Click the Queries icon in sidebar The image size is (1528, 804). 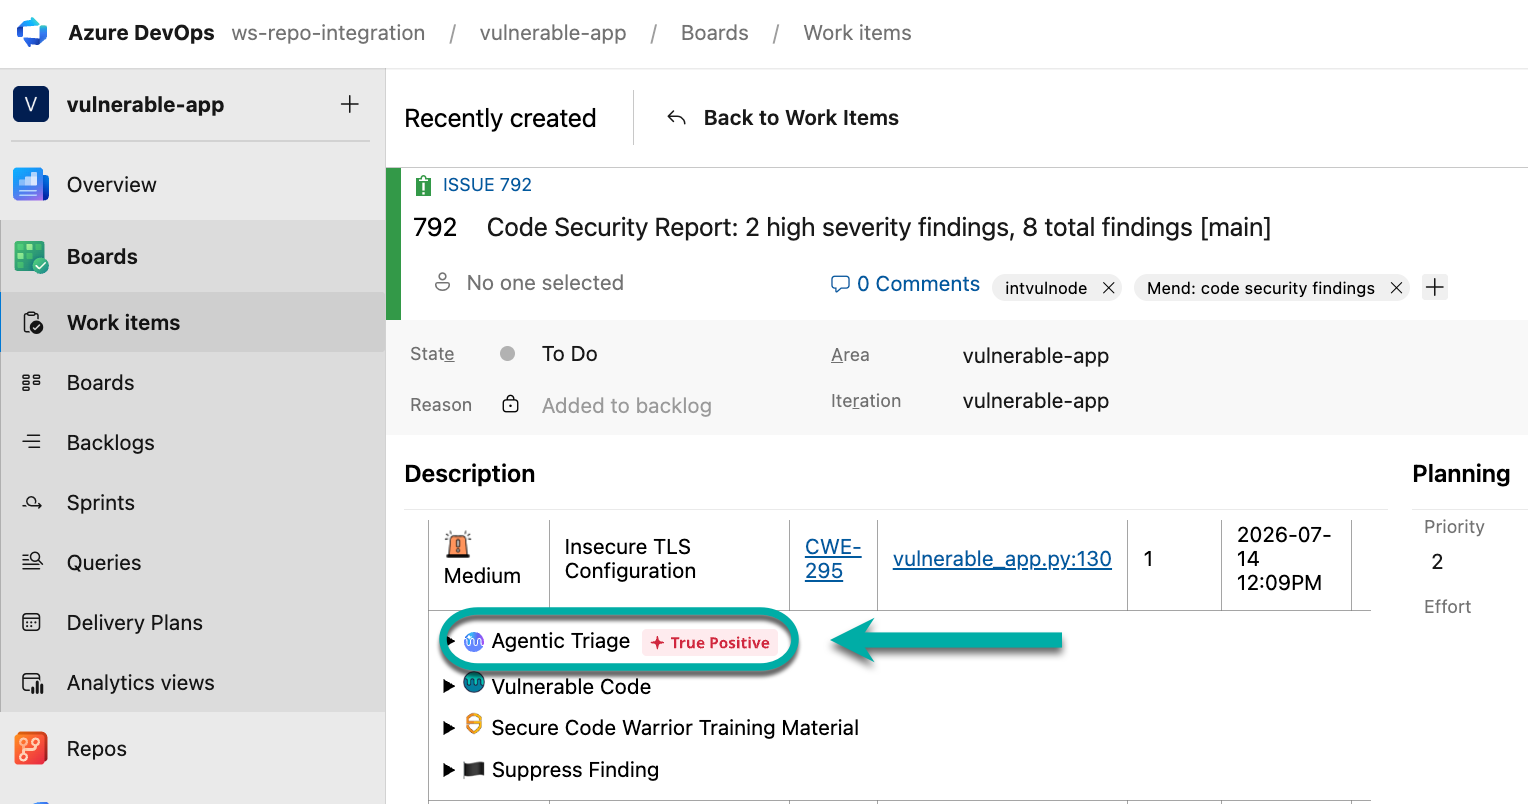32,562
